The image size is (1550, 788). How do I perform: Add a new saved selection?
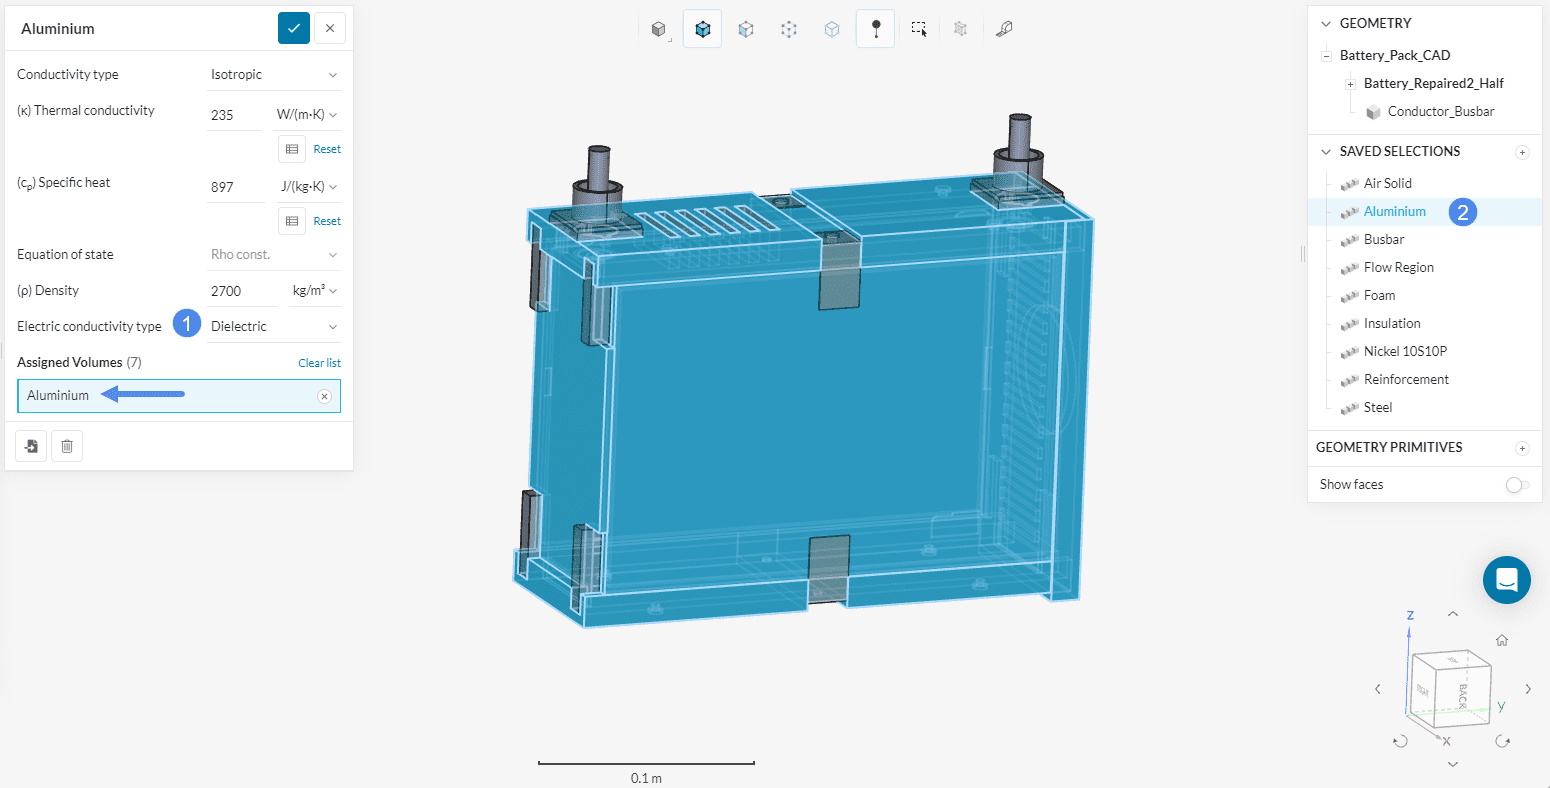[1522, 152]
